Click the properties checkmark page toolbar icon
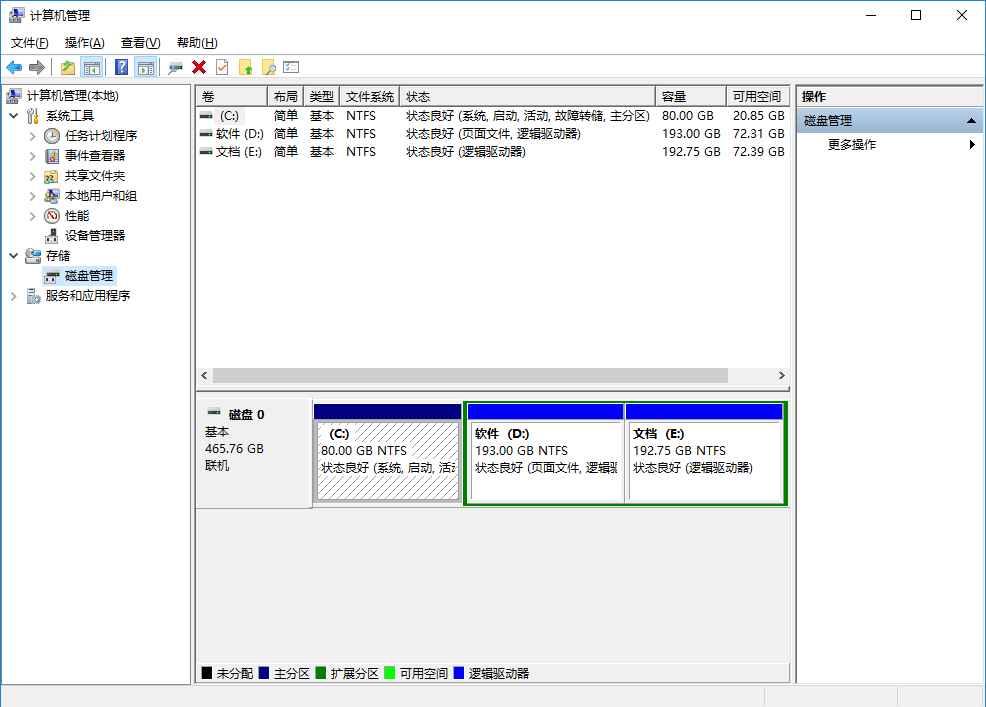 coord(222,67)
